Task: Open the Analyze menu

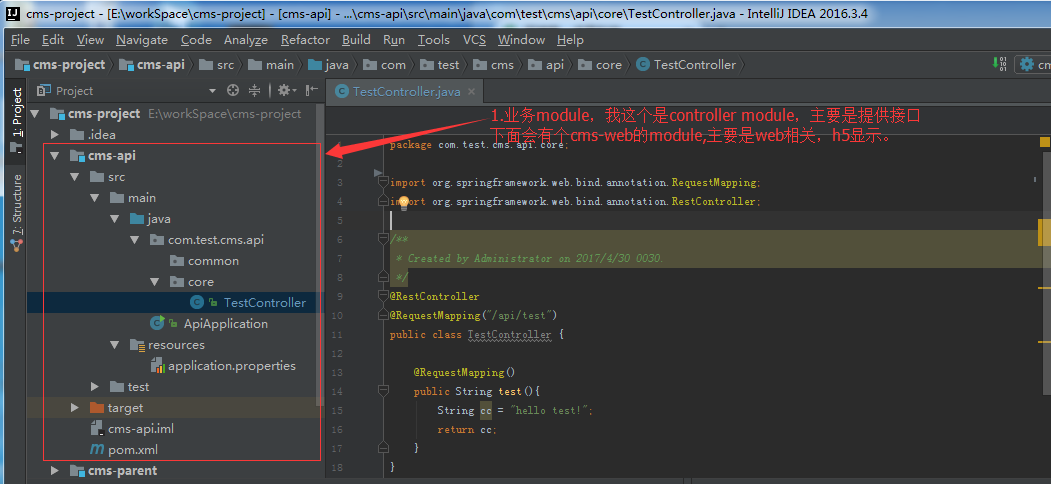Action: tap(246, 40)
